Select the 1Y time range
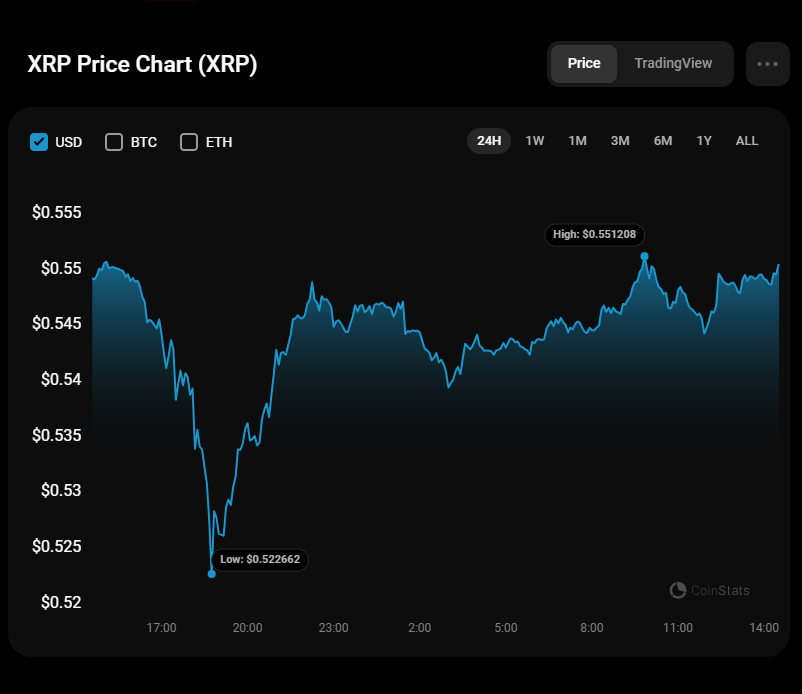 click(704, 141)
